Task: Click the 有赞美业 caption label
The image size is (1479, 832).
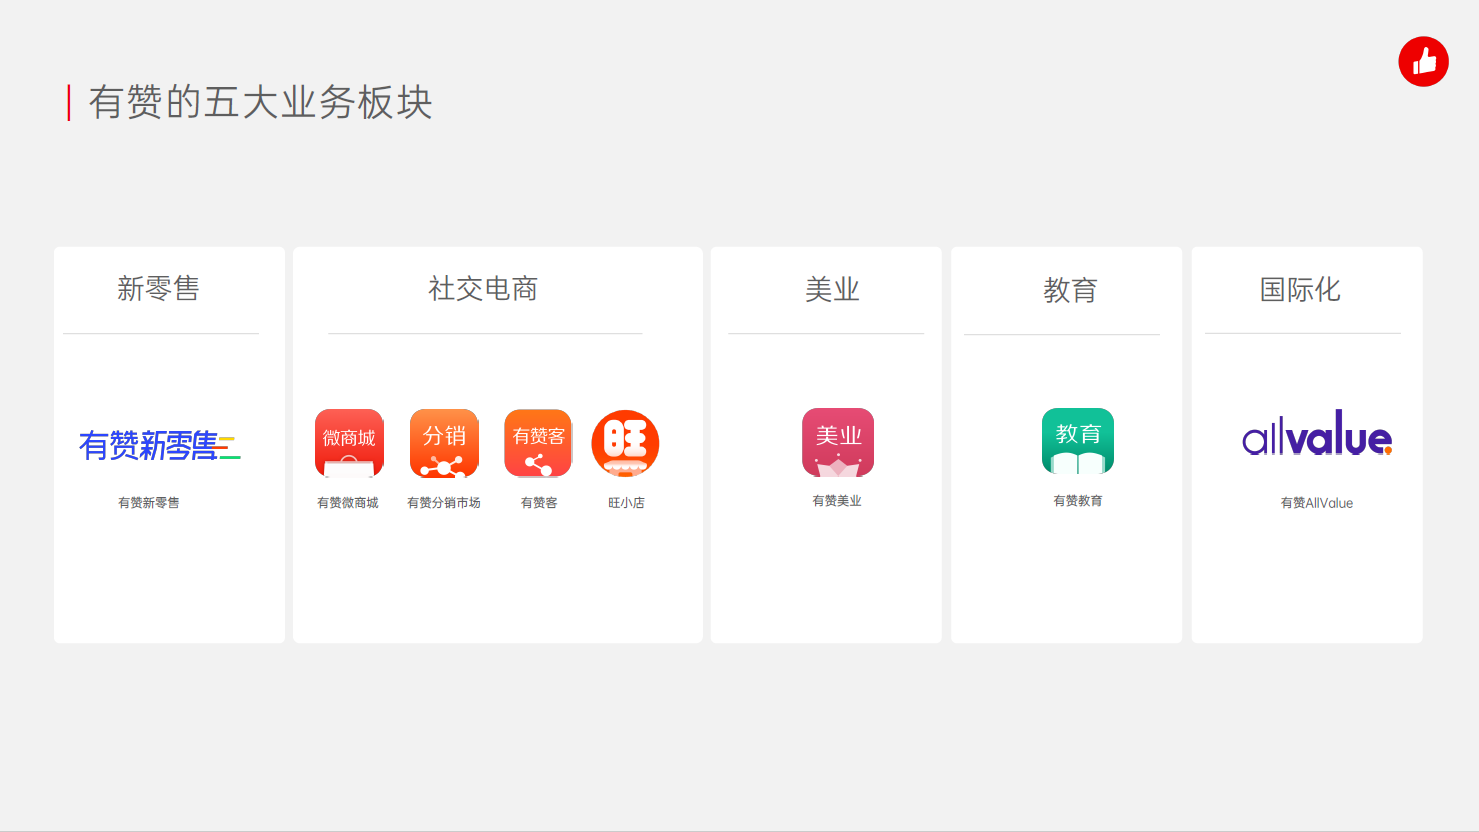Action: (x=837, y=501)
